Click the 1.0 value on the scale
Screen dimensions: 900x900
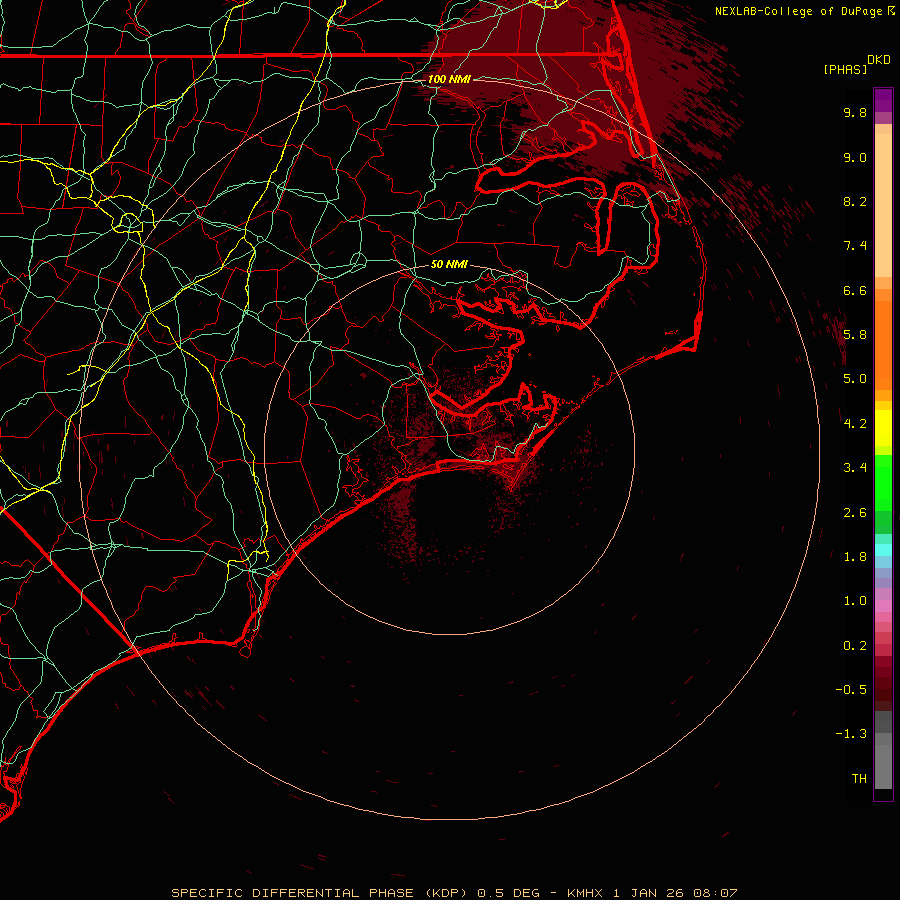pos(855,601)
